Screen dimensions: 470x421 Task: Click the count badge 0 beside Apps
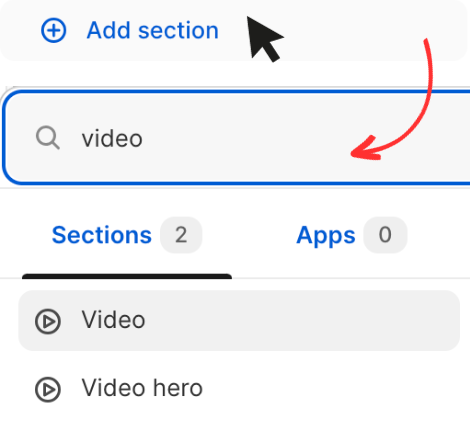point(385,235)
